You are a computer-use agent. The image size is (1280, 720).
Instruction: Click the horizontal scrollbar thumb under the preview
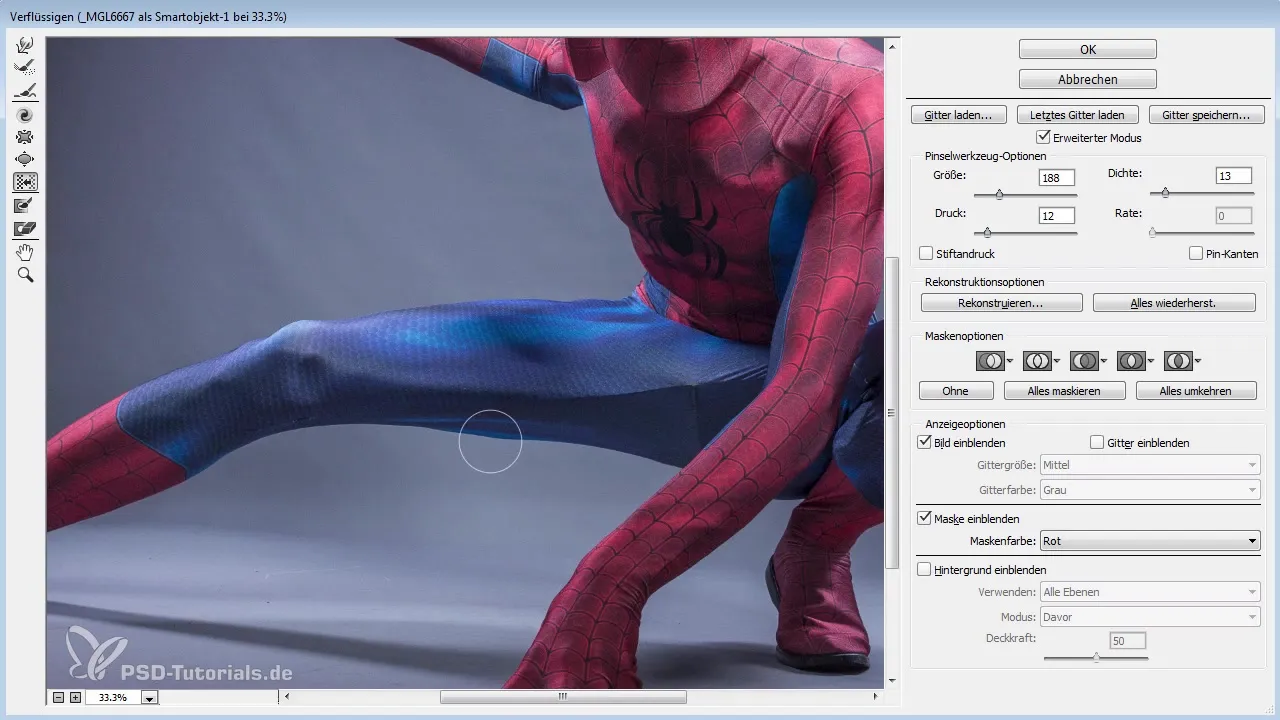(562, 697)
